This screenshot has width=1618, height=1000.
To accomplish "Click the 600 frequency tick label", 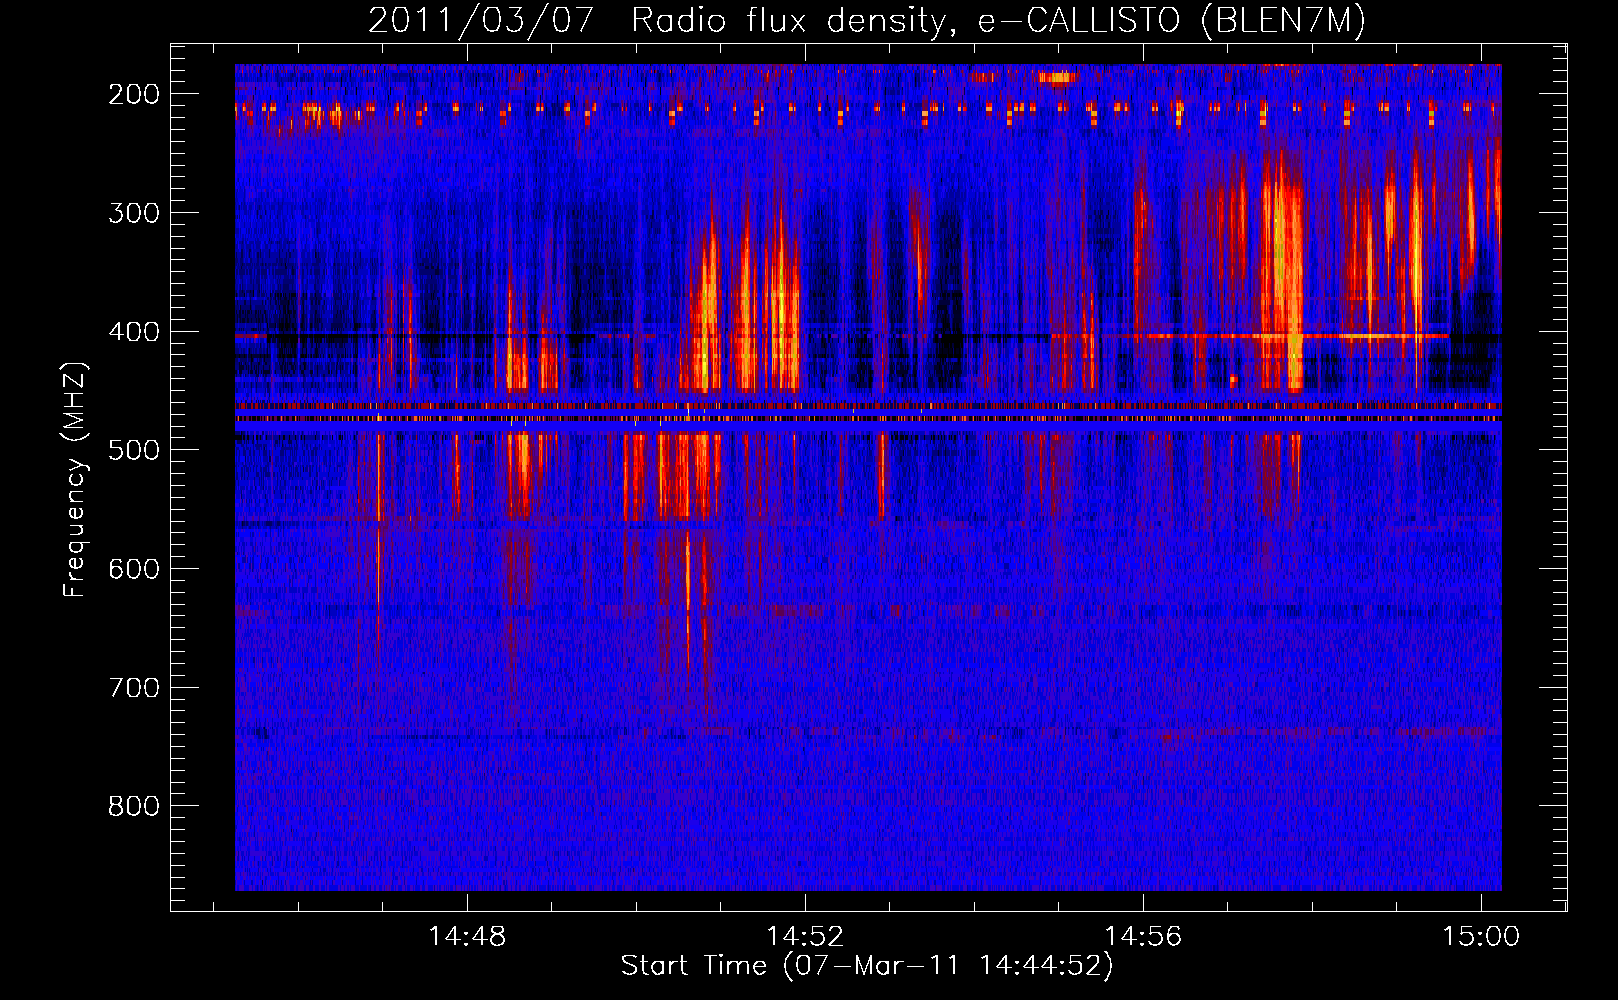I will (134, 569).
